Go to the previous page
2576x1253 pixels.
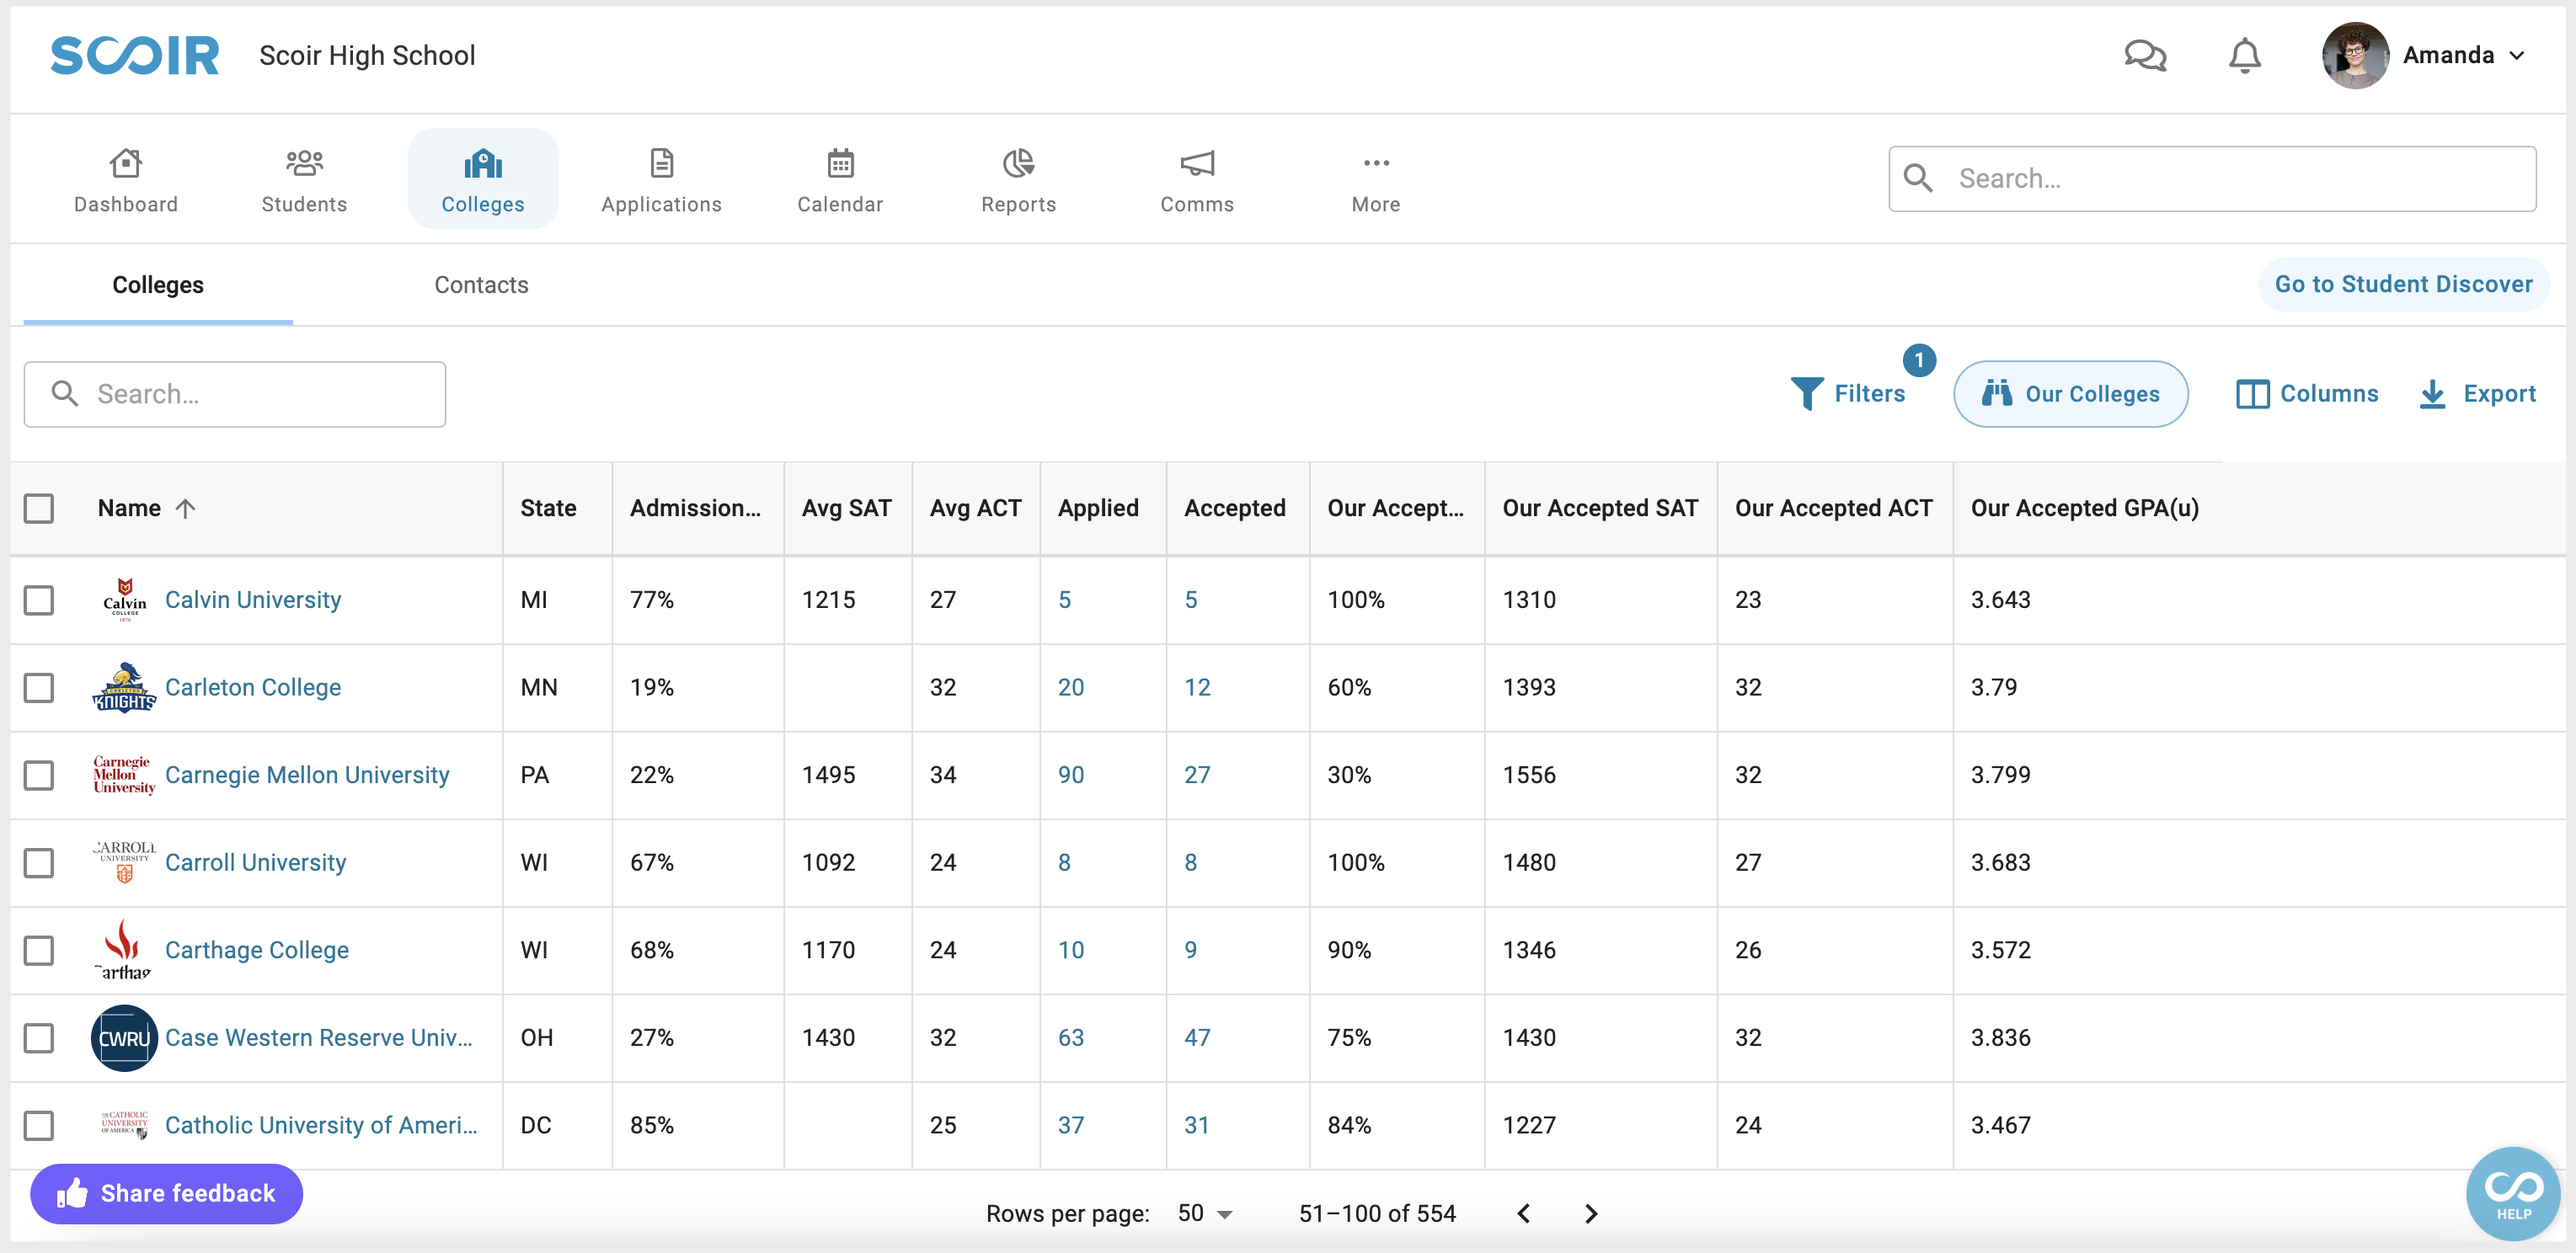tap(1523, 1214)
